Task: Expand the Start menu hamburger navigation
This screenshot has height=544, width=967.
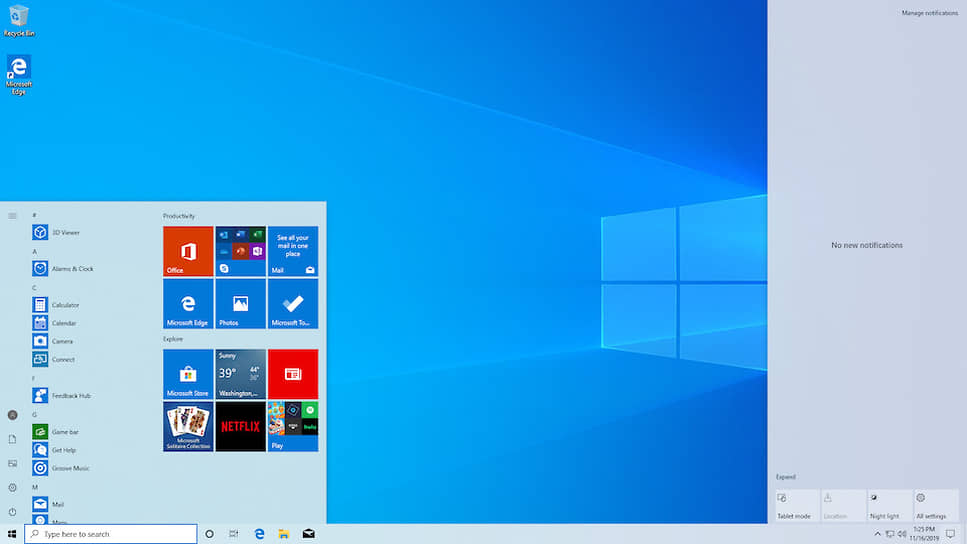Action: coord(12,216)
